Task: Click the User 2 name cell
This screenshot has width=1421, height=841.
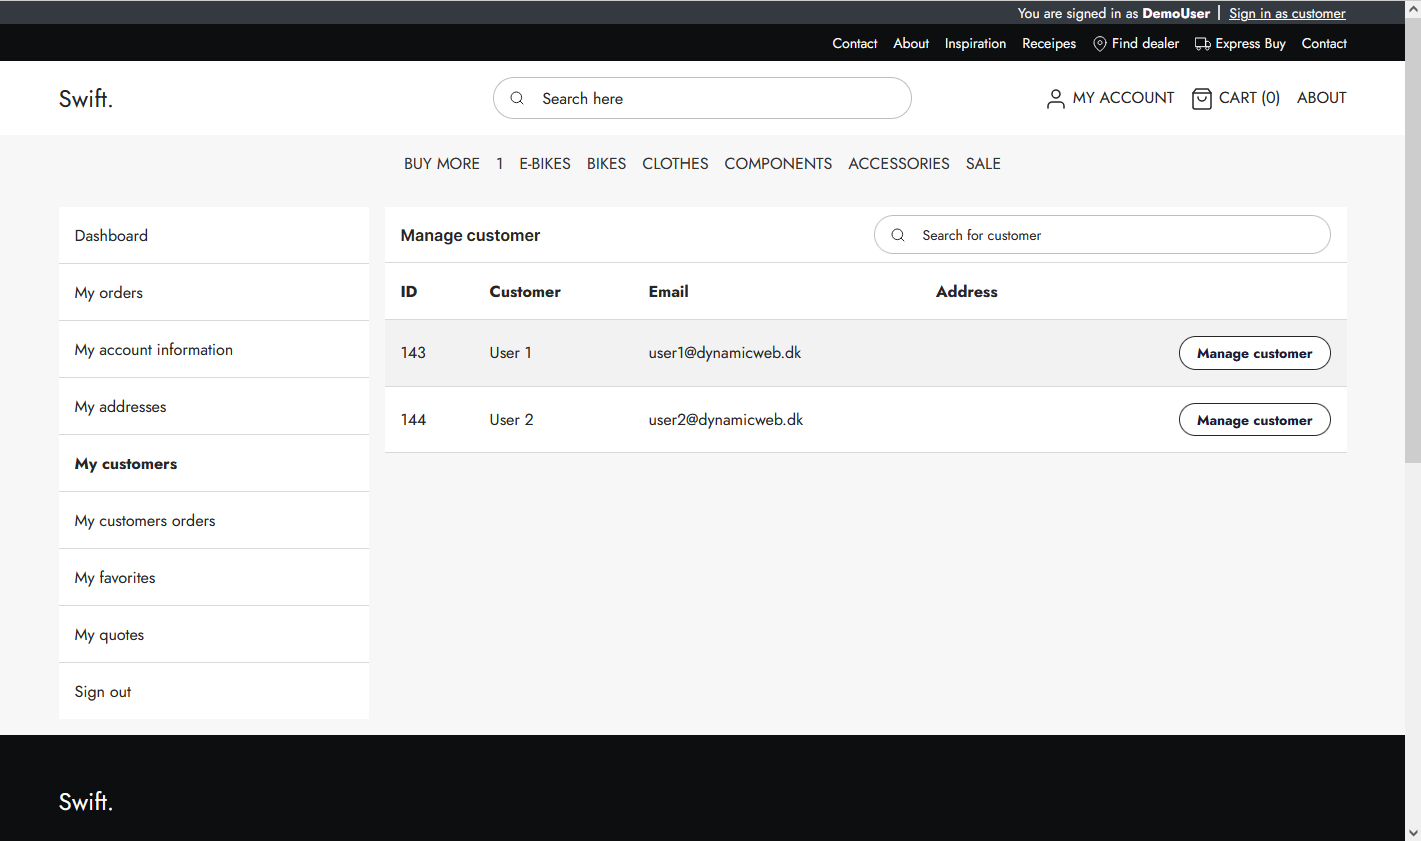Action: pos(511,420)
